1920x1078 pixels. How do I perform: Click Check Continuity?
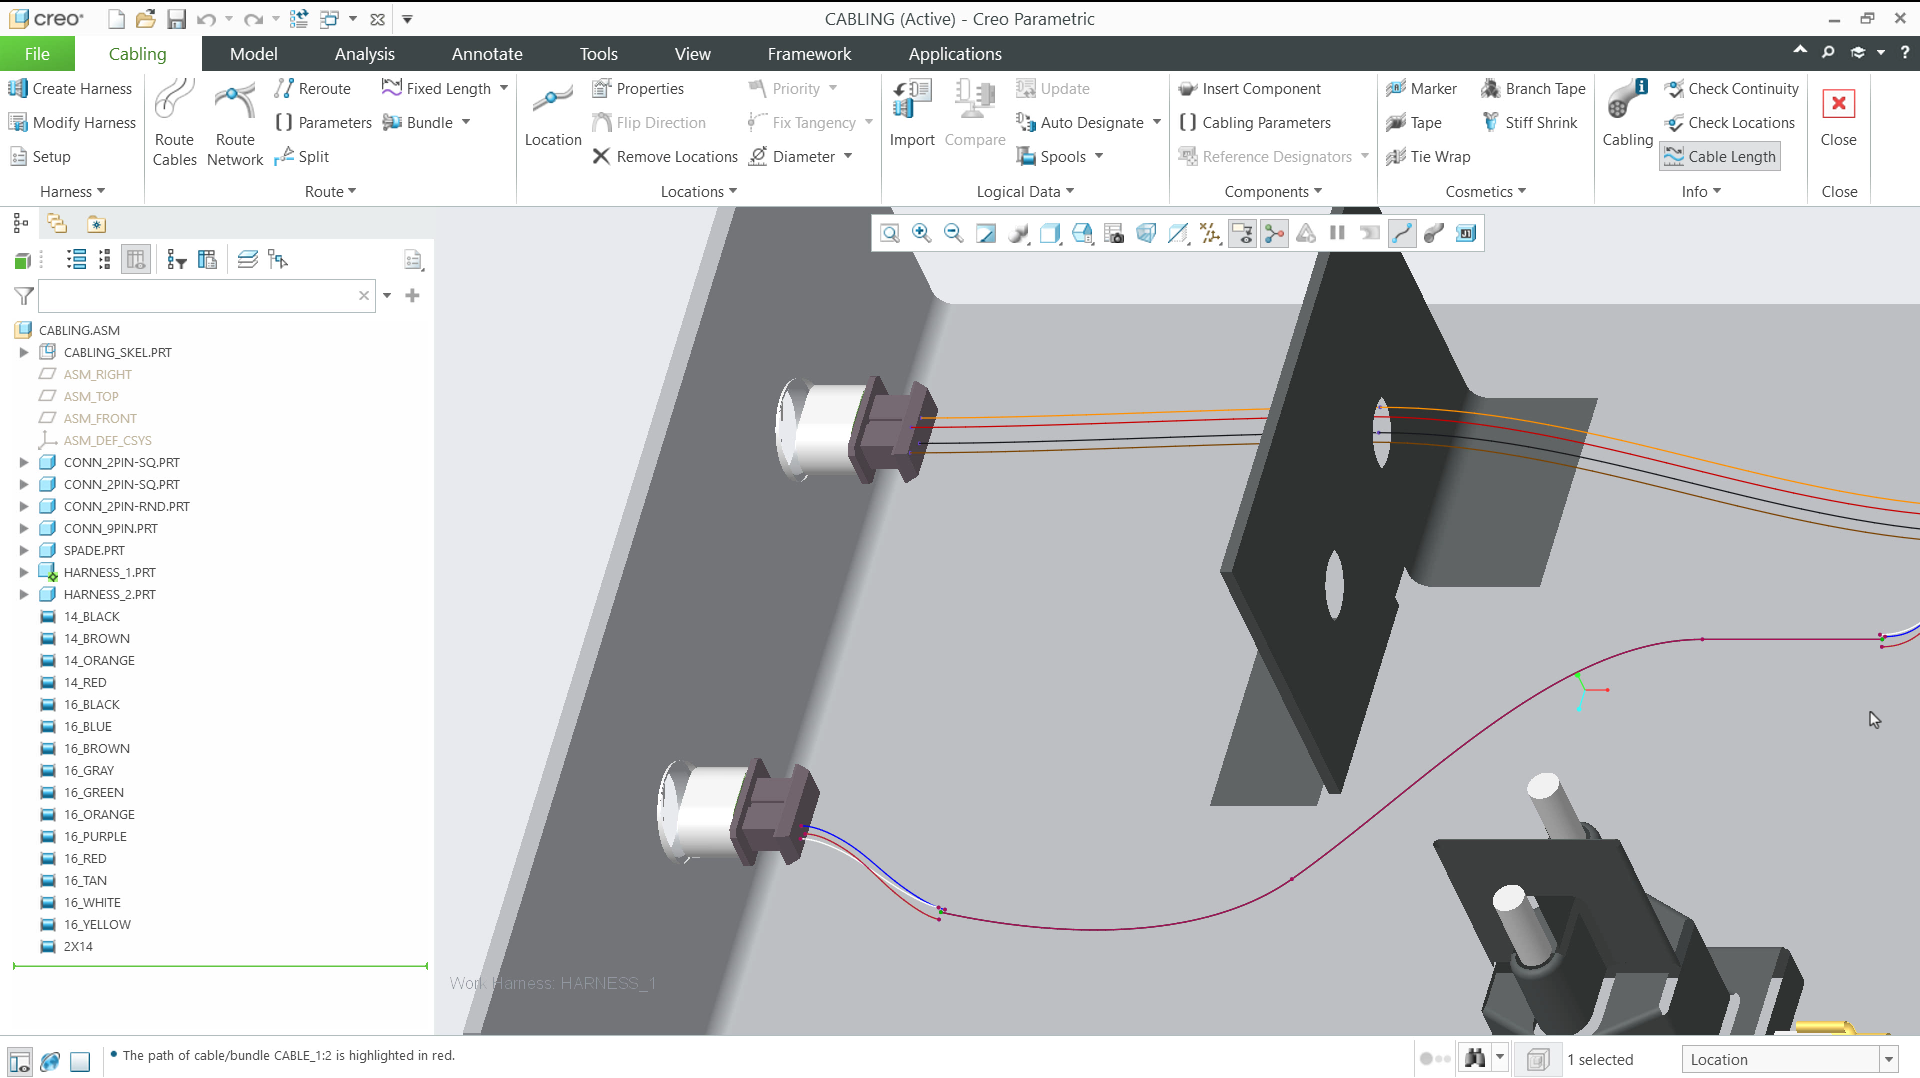pyautogui.click(x=1731, y=88)
